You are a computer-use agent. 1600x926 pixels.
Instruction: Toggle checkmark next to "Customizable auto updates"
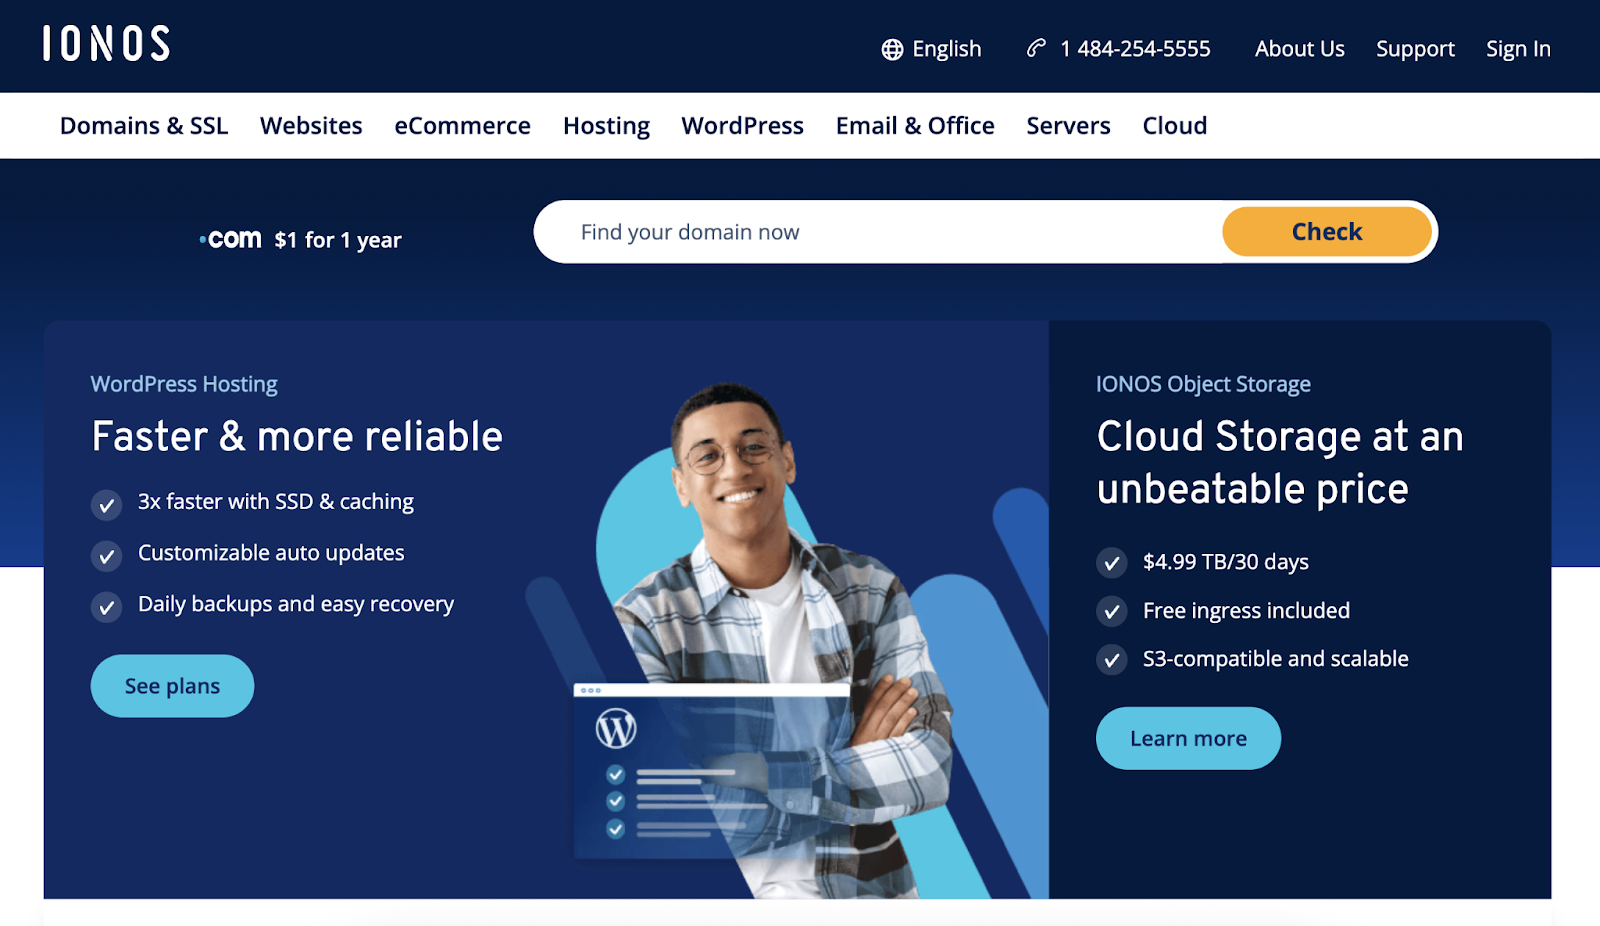[106, 556]
